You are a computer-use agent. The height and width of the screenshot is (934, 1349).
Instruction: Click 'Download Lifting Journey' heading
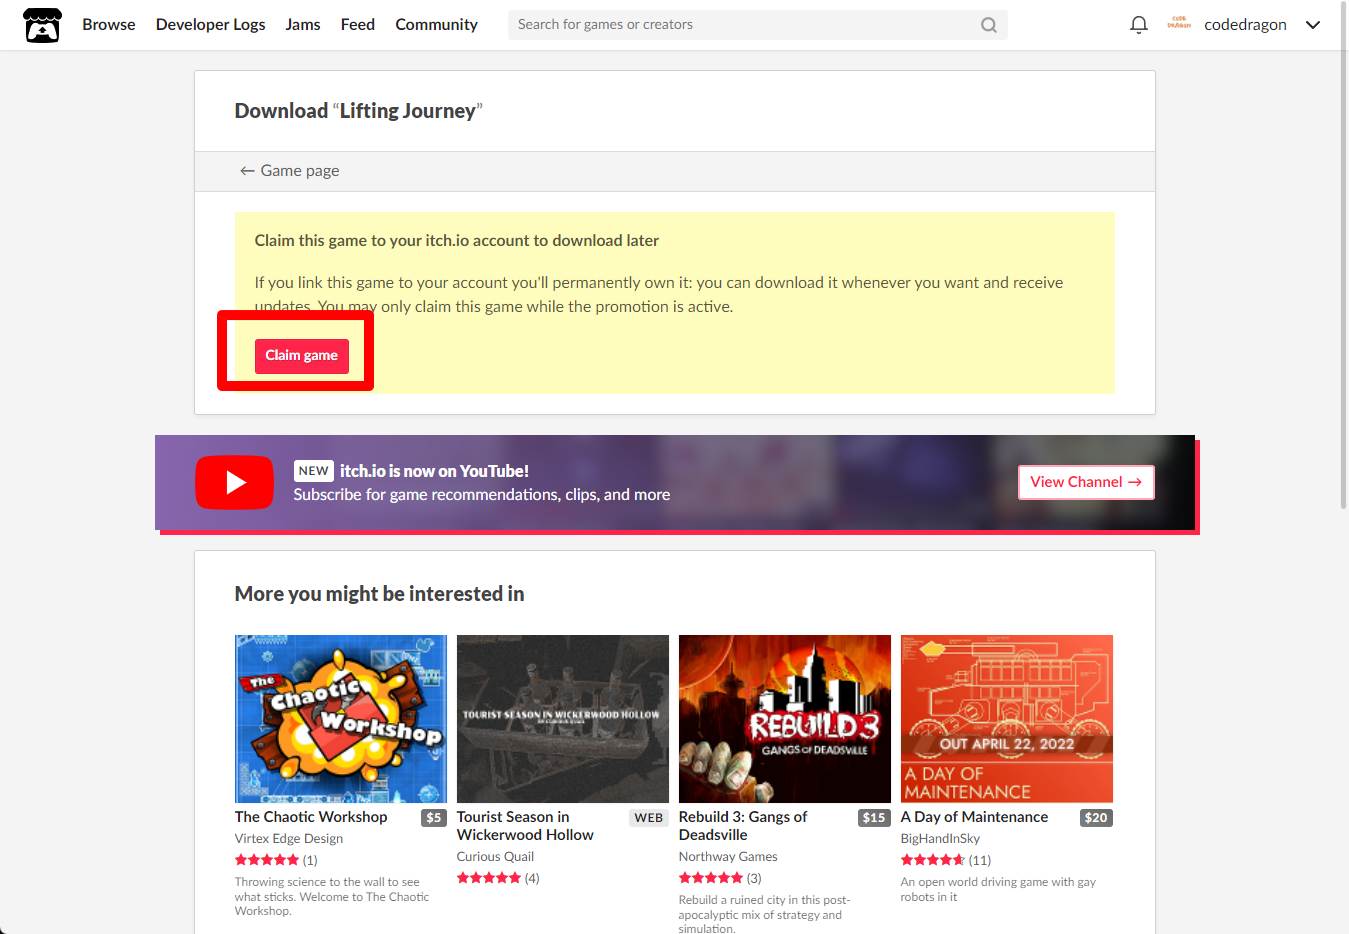tap(358, 111)
